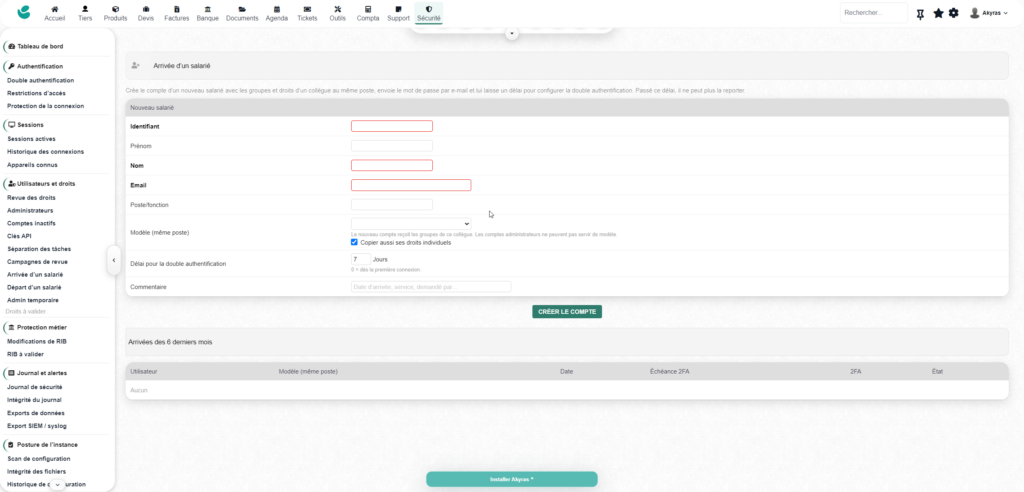Open the Outils tools icon

point(338,10)
